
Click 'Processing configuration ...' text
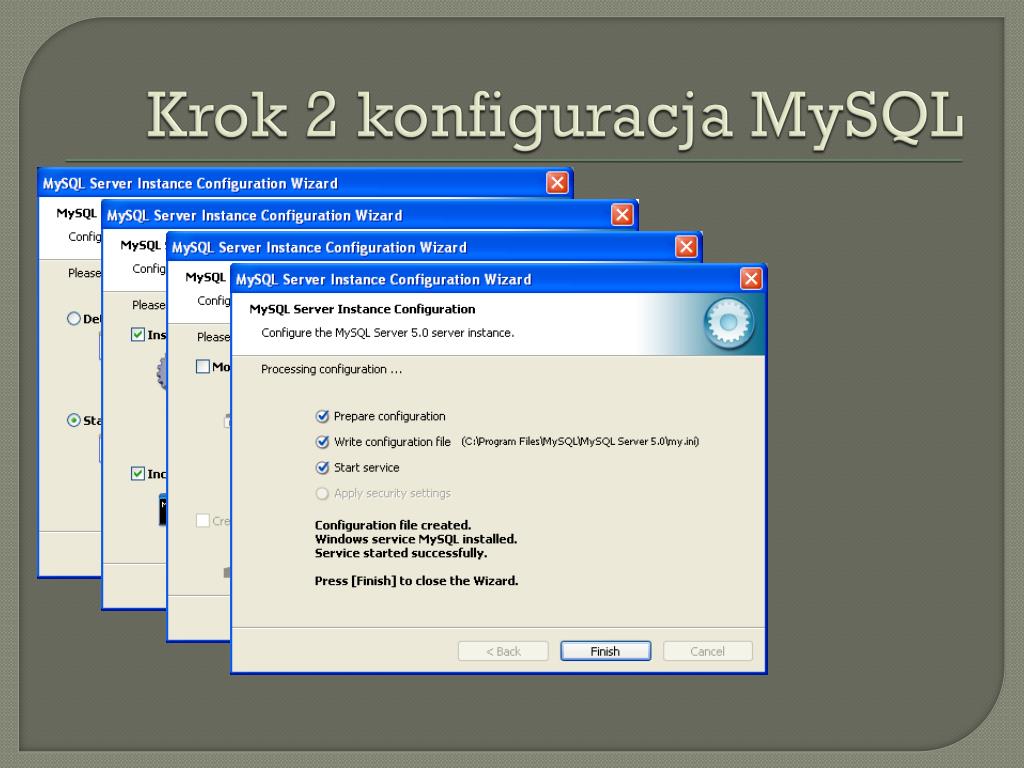pos(331,369)
